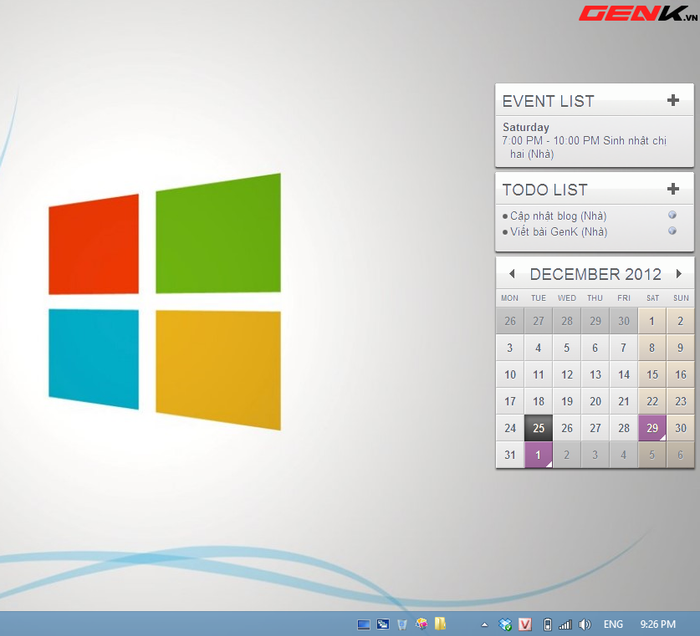Viewport: 700px width, 636px height.
Task: Select Thursday December 20
Action: 595,401
